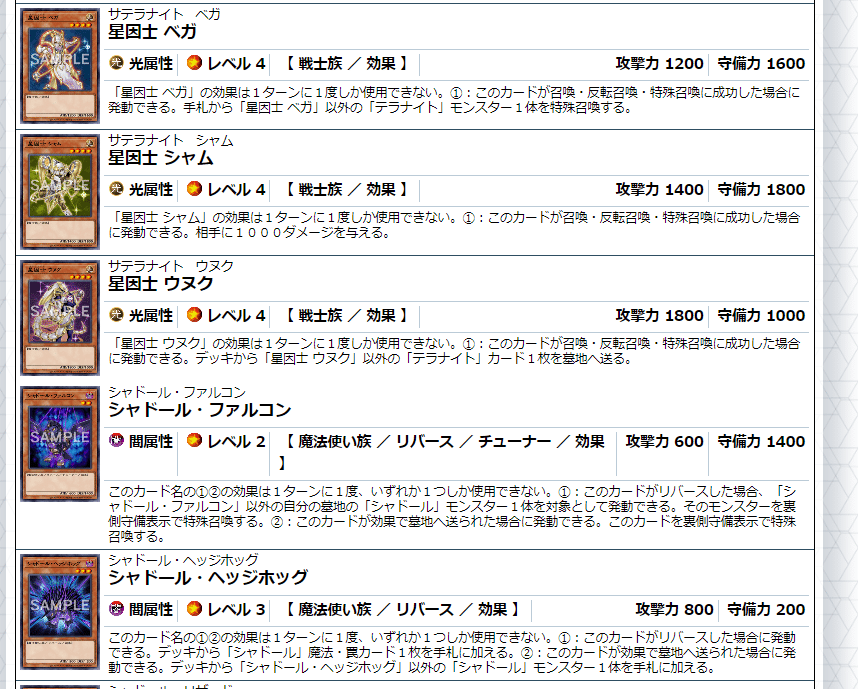Image resolution: width=858 pixels, height=689 pixels.
Task: Open the シャドール・ファルコン card title
Action: pyautogui.click(x=200, y=410)
